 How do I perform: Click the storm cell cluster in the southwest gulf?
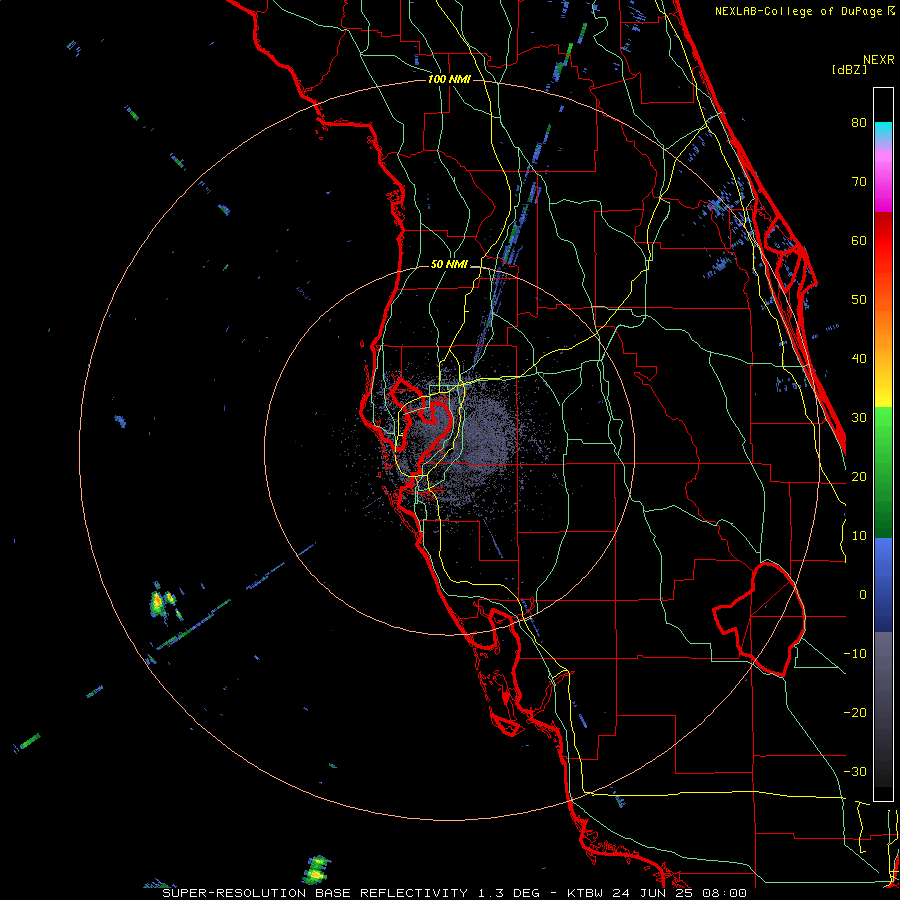click(x=164, y=604)
